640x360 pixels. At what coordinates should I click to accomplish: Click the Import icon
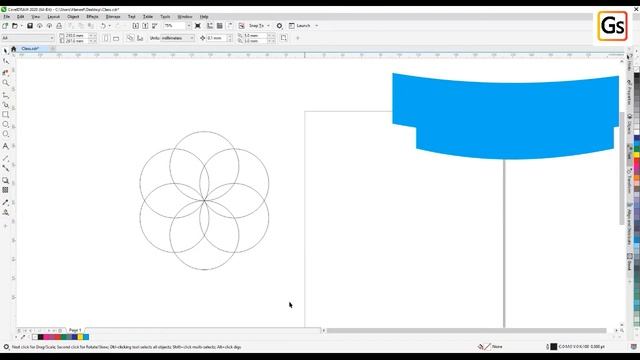pos(136,26)
